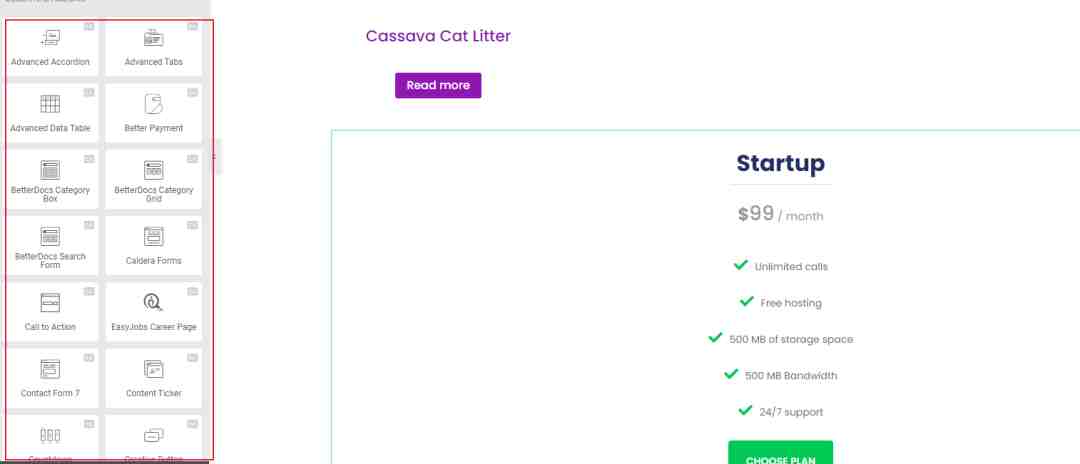1080x464 pixels.
Task: Click the $99 per month price text
Action: pos(780,214)
